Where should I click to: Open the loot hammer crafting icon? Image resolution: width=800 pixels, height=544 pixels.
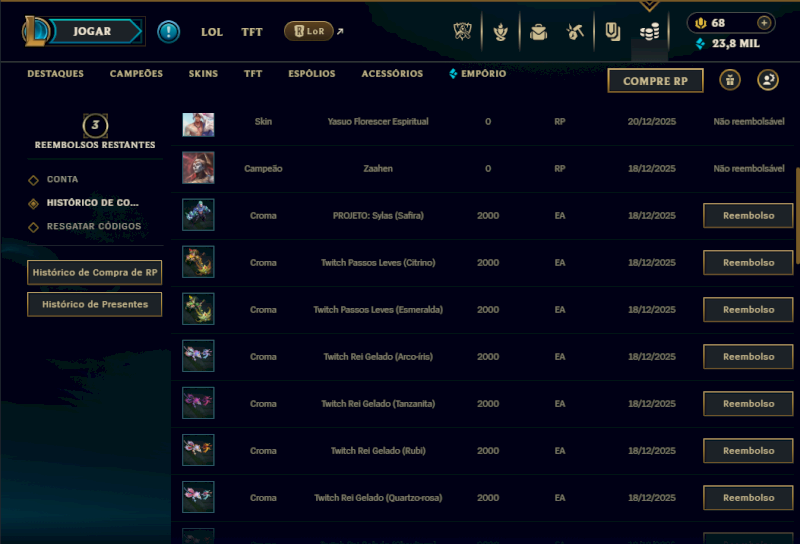point(576,32)
